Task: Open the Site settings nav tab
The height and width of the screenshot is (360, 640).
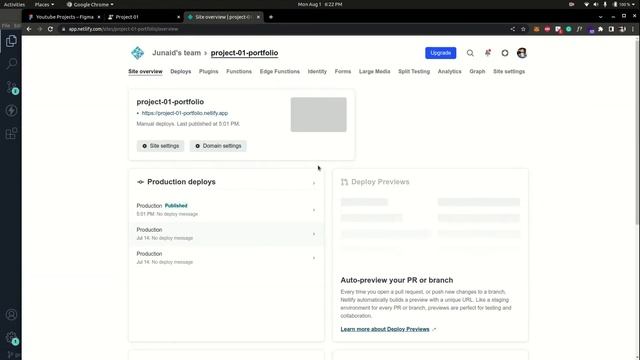Action: 509,71
